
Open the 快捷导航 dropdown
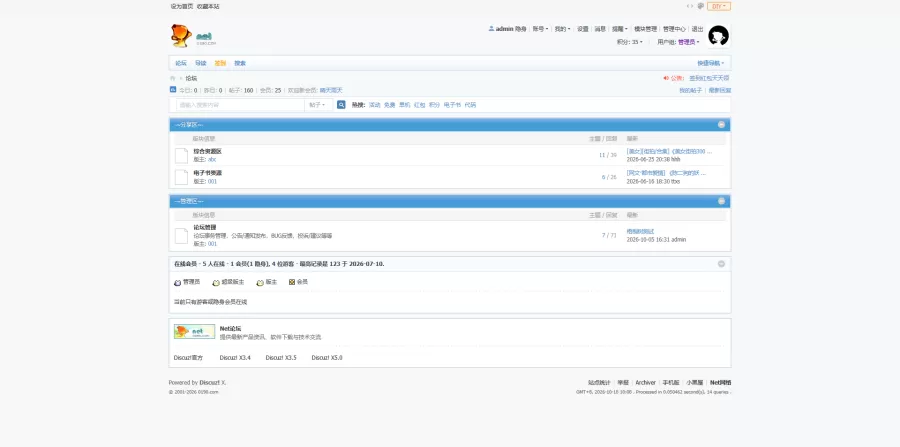coord(711,63)
